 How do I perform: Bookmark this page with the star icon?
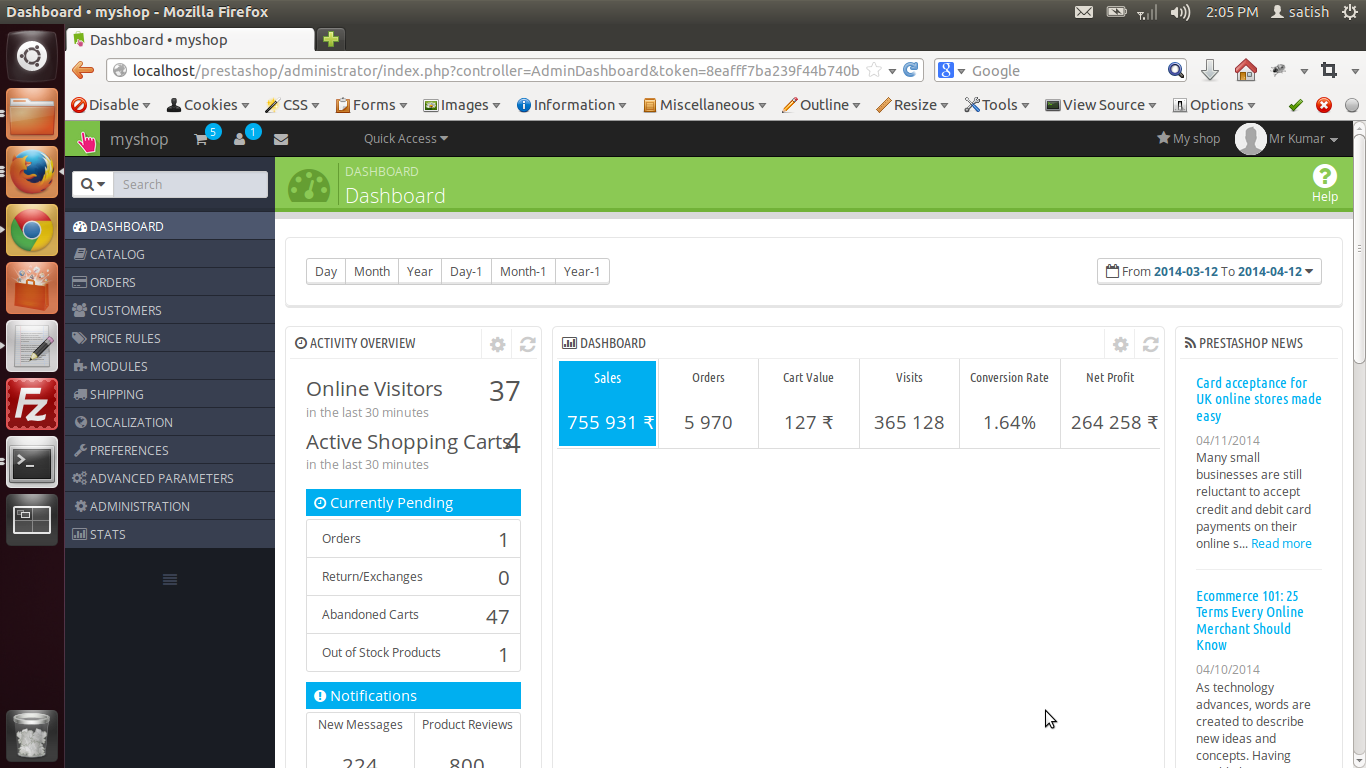click(874, 70)
